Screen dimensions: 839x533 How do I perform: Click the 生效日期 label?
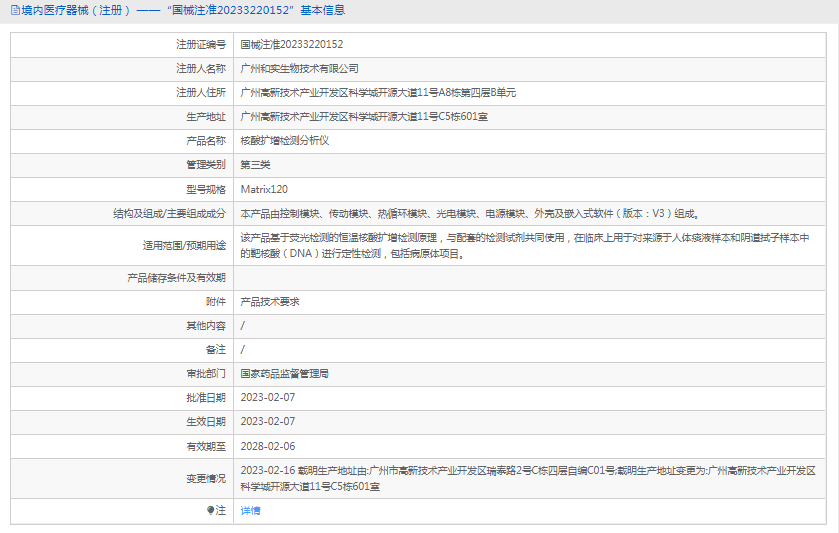(206, 422)
